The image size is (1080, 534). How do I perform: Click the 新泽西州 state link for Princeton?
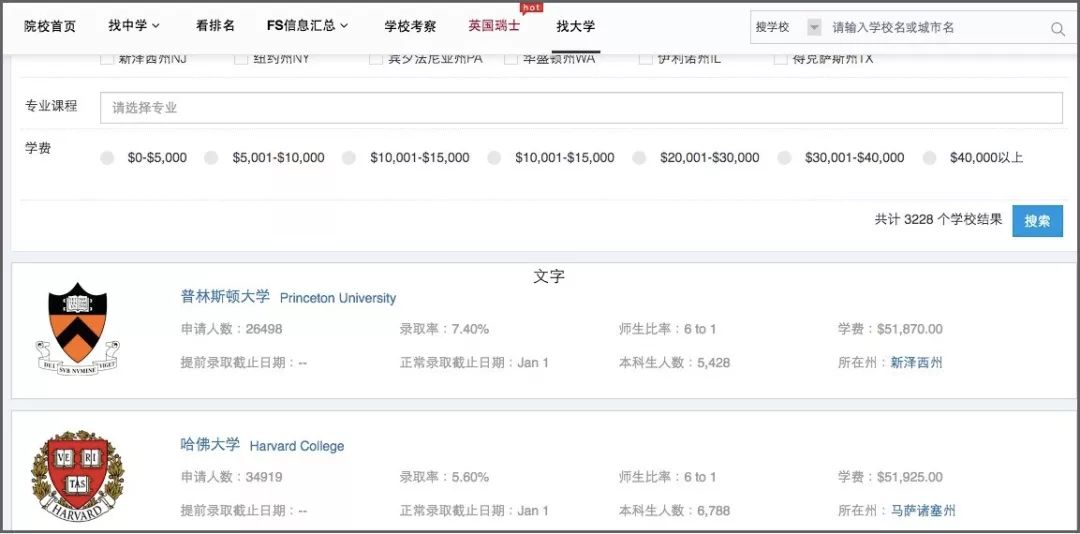pos(915,362)
